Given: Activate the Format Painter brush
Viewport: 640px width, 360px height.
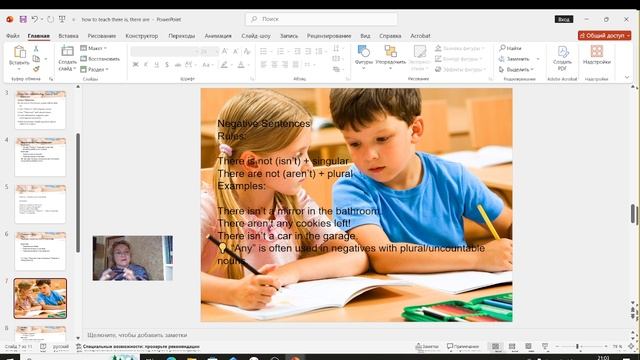Looking at the screenshot, I should (x=36, y=69).
